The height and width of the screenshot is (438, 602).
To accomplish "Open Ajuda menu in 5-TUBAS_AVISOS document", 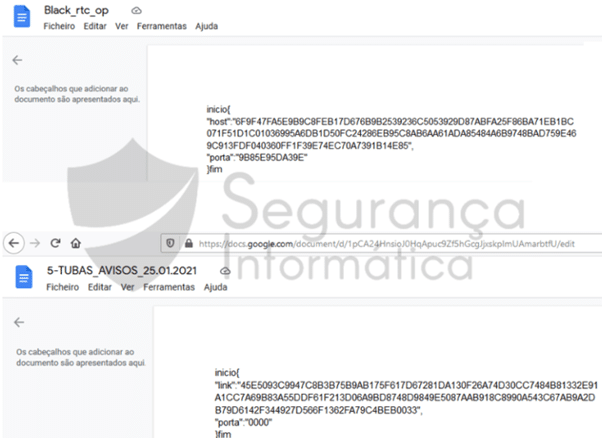I will tap(217, 288).
